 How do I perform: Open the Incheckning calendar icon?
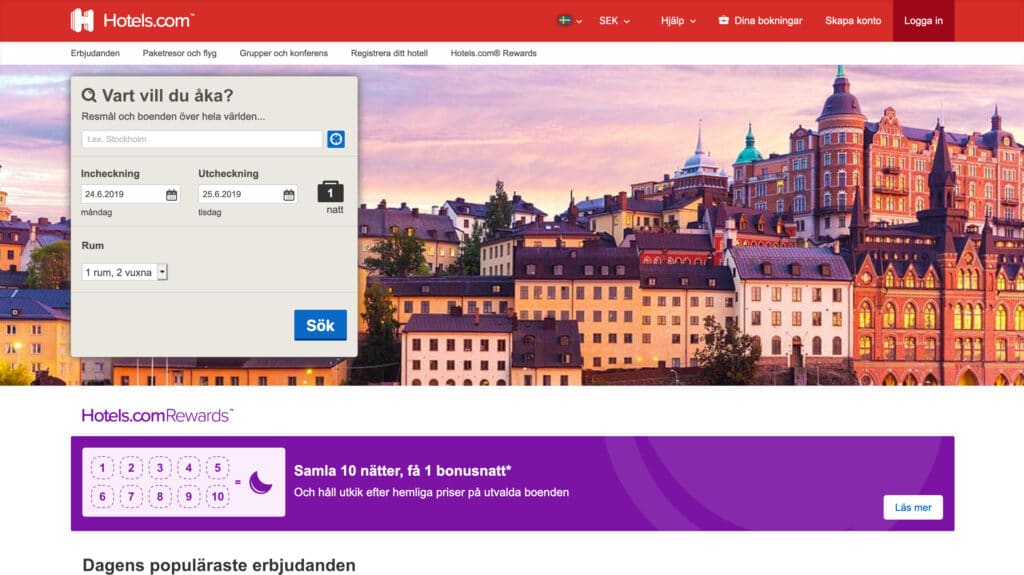pyautogui.click(x=171, y=195)
